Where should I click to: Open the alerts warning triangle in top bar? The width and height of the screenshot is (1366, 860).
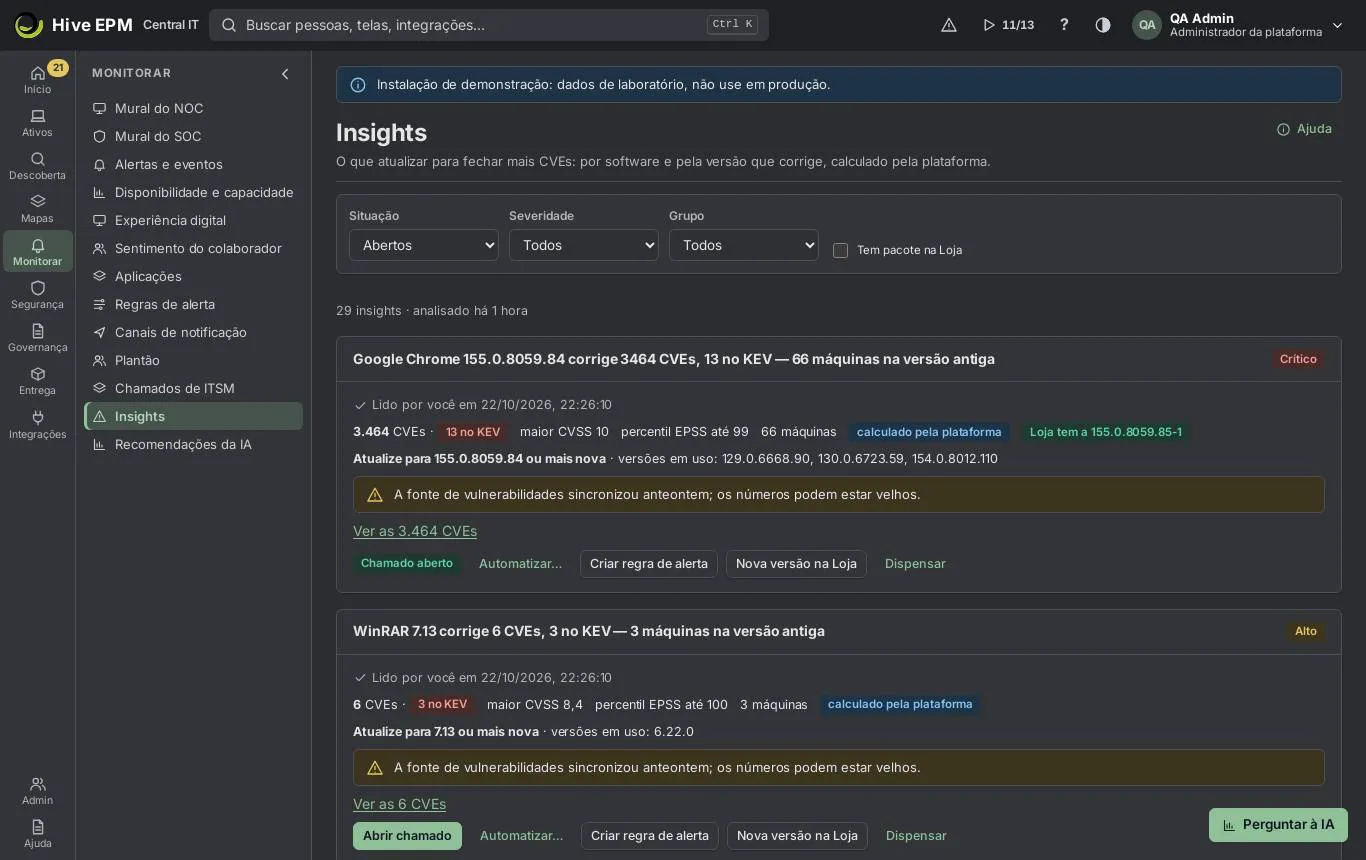949,25
